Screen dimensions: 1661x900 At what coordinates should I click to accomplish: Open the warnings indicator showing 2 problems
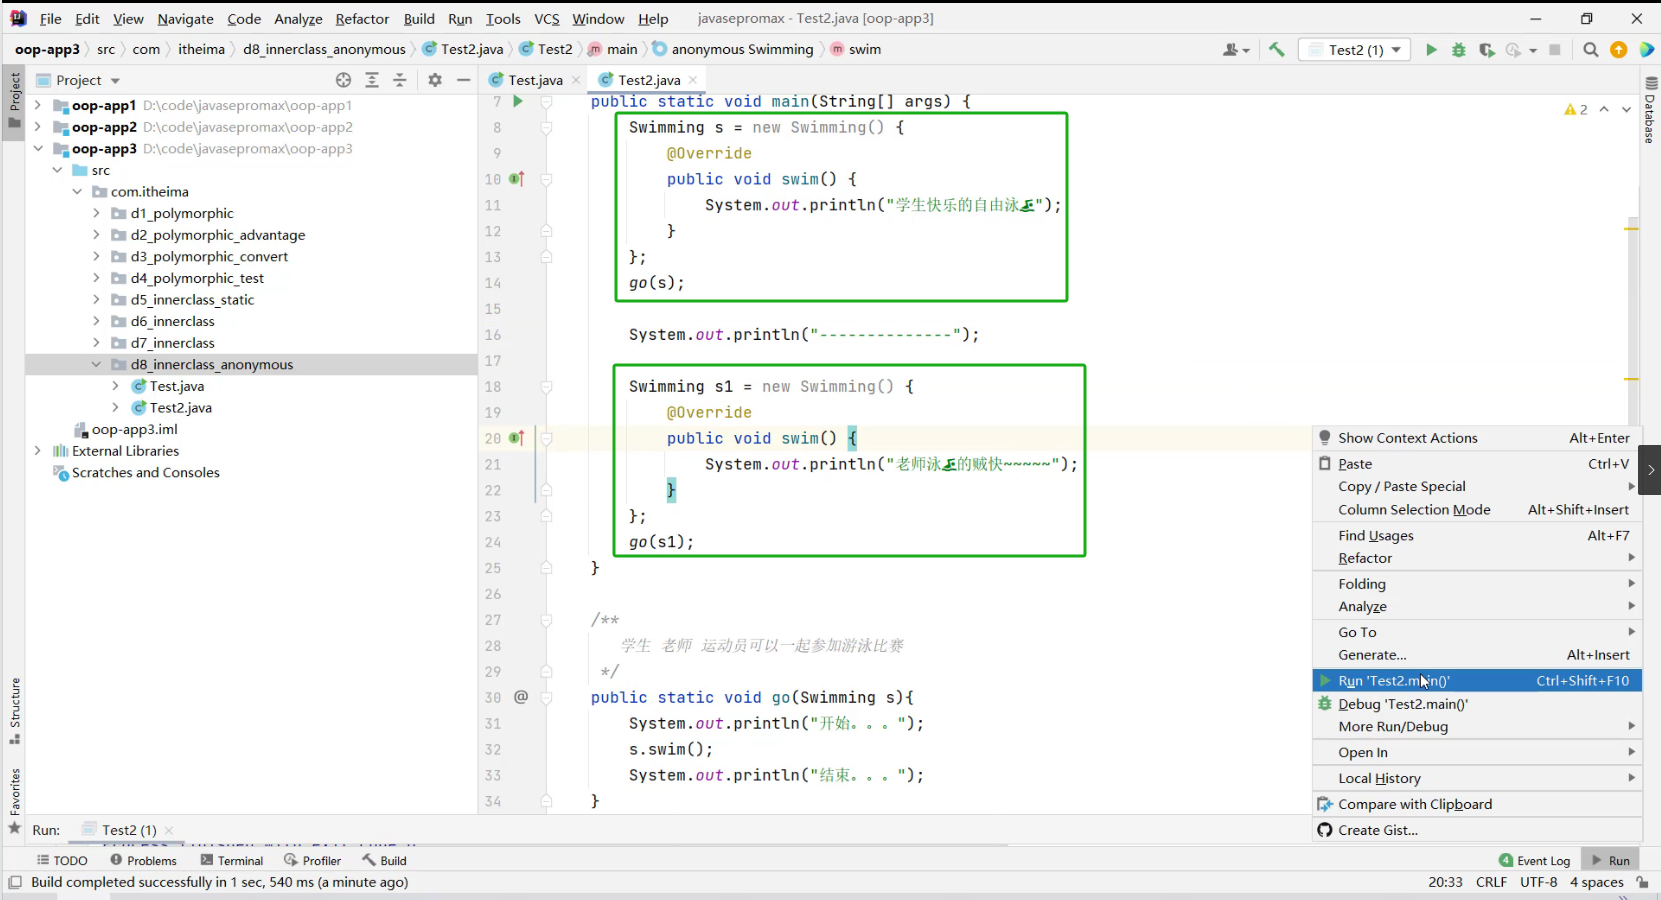click(x=1576, y=109)
